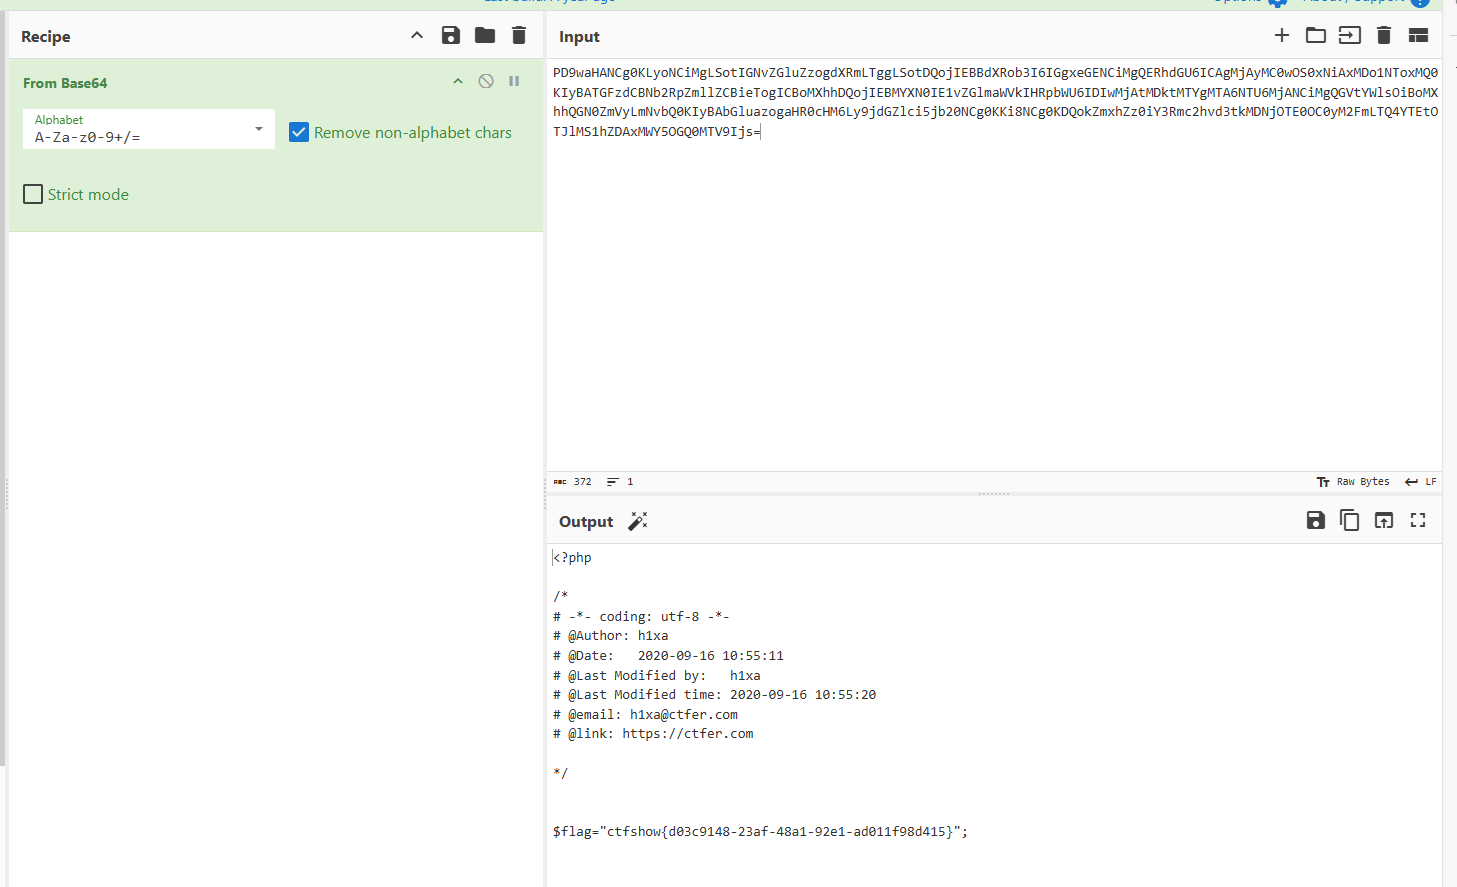1457x887 pixels.
Task: Collapse the From Base64 operation
Action: (x=458, y=82)
